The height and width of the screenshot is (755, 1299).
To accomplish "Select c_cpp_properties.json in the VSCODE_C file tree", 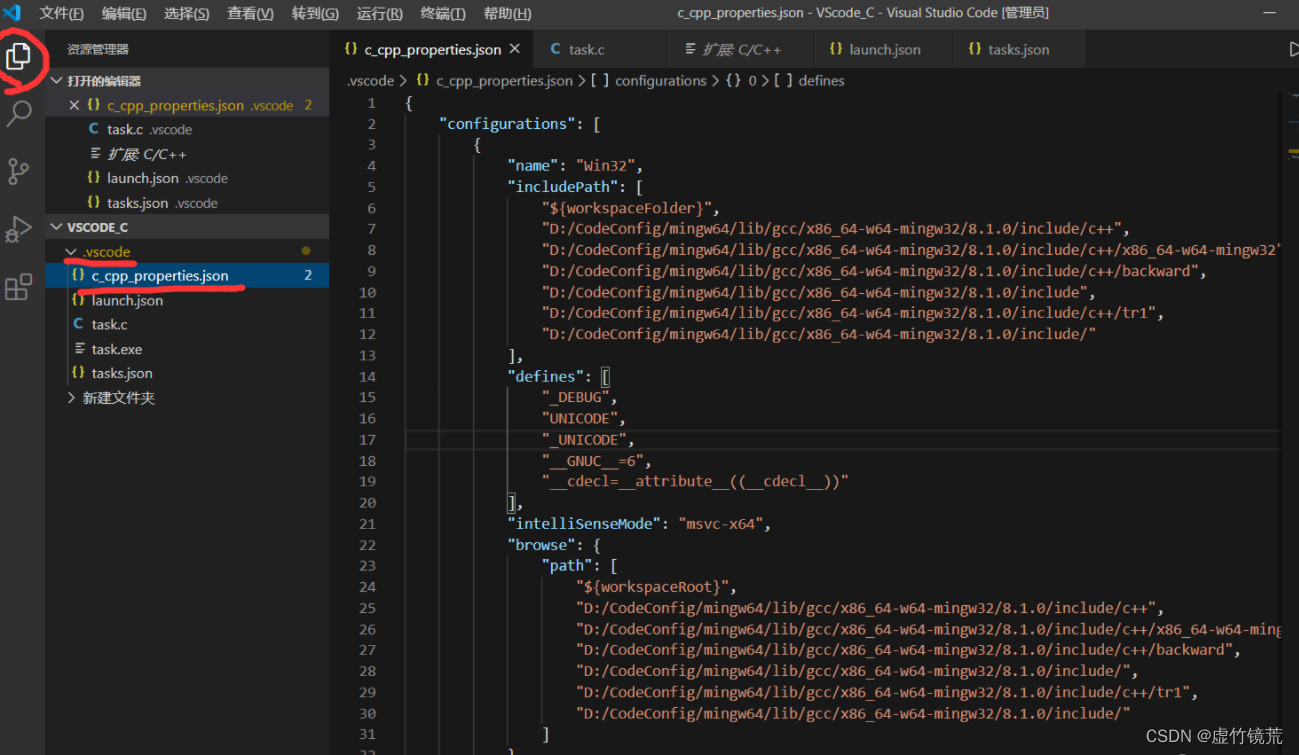I will tap(187, 276).
